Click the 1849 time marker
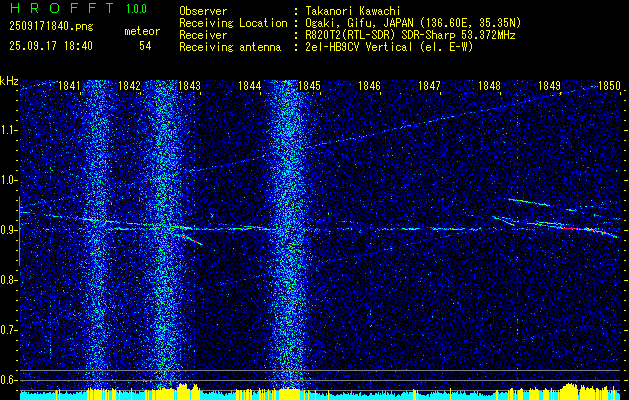 550,85
